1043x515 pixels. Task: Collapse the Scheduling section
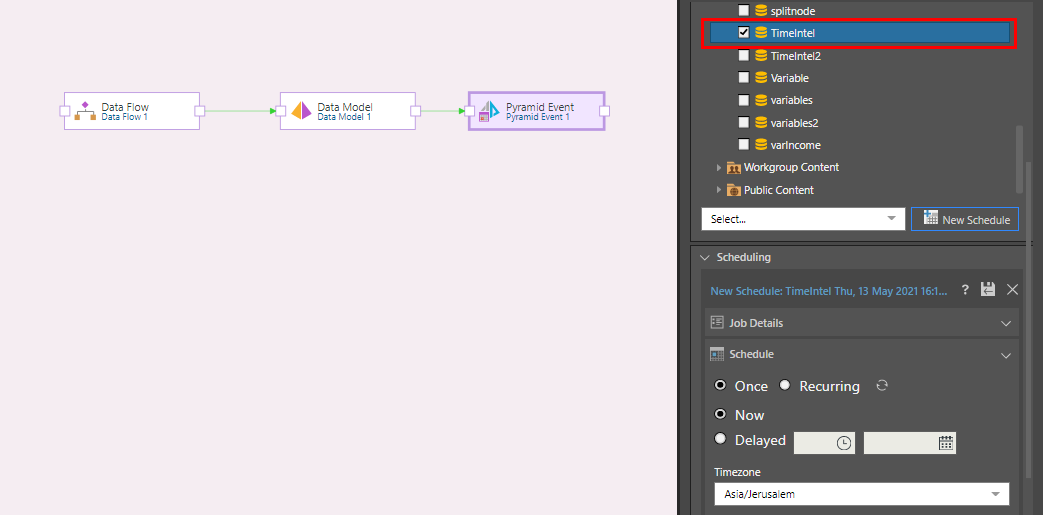coord(705,258)
